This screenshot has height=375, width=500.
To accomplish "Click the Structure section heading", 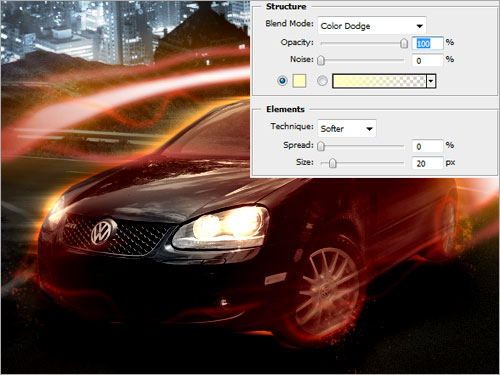I will coord(286,6).
